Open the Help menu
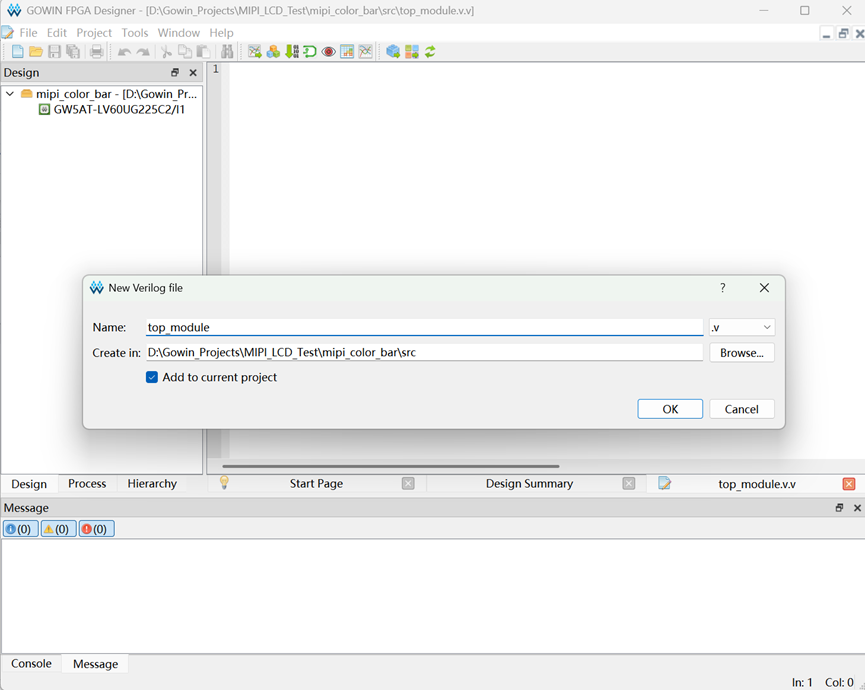Image resolution: width=865 pixels, height=690 pixels. tap(221, 33)
